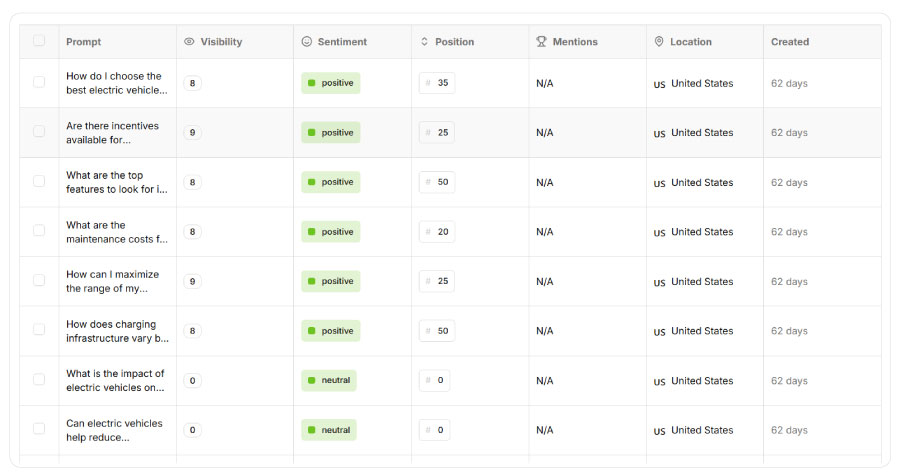
Task: Click the sort arrows icon beside Position
Action: click(x=424, y=42)
